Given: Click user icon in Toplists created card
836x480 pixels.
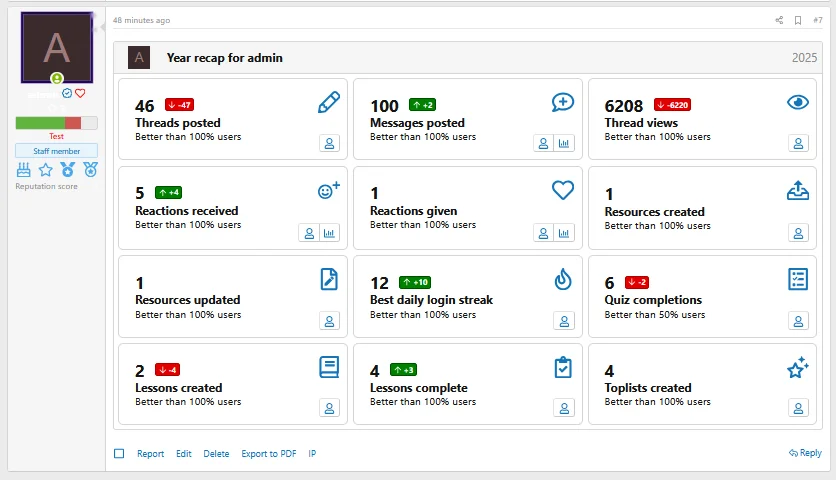Looking at the screenshot, I should (x=798, y=408).
